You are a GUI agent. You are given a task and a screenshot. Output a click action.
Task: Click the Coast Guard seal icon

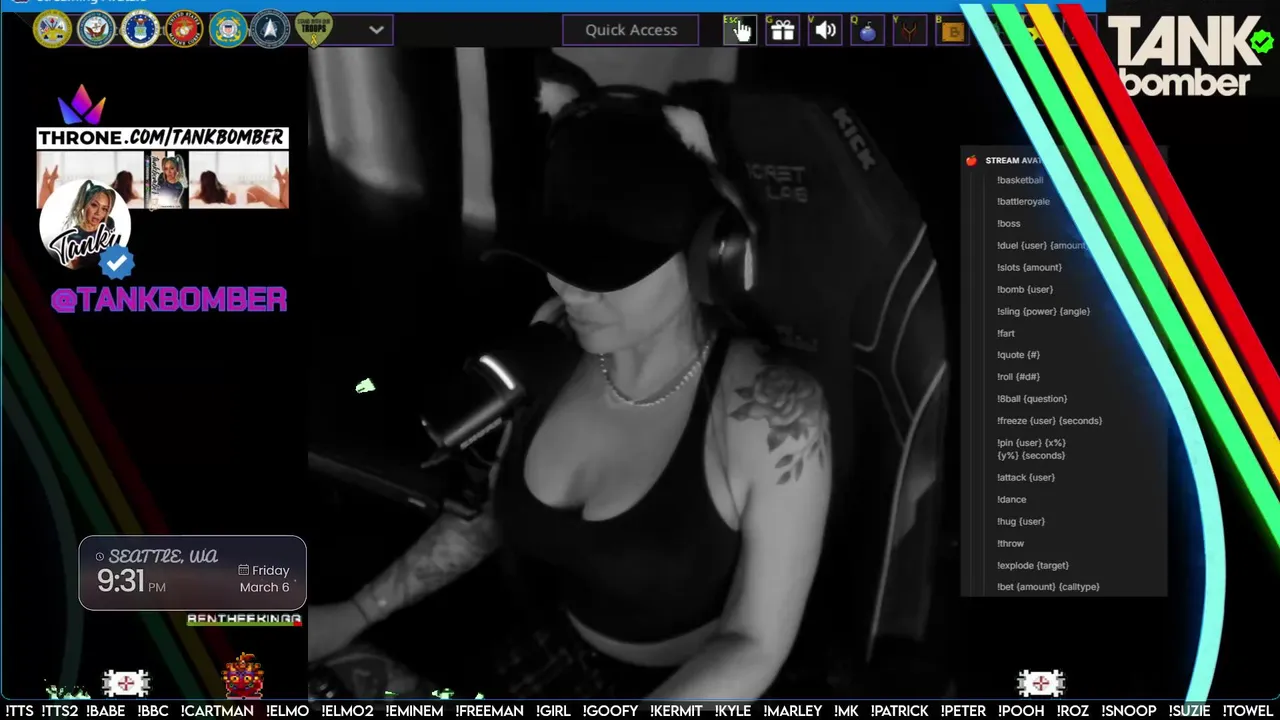228,29
